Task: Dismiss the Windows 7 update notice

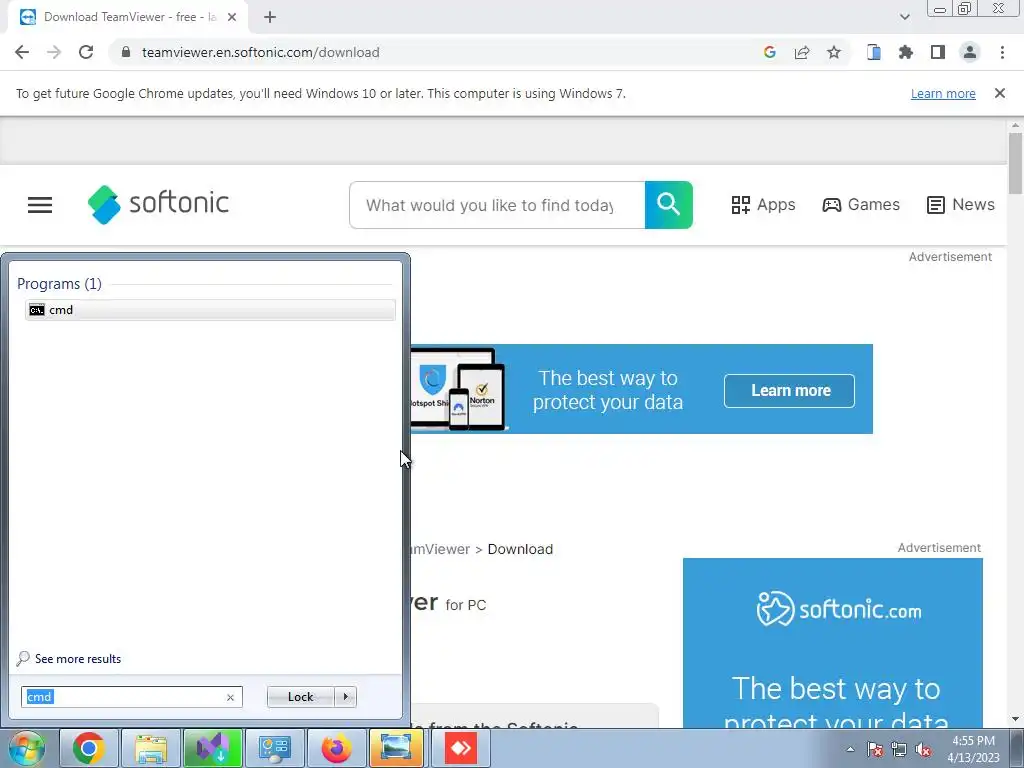Action: 999,93
